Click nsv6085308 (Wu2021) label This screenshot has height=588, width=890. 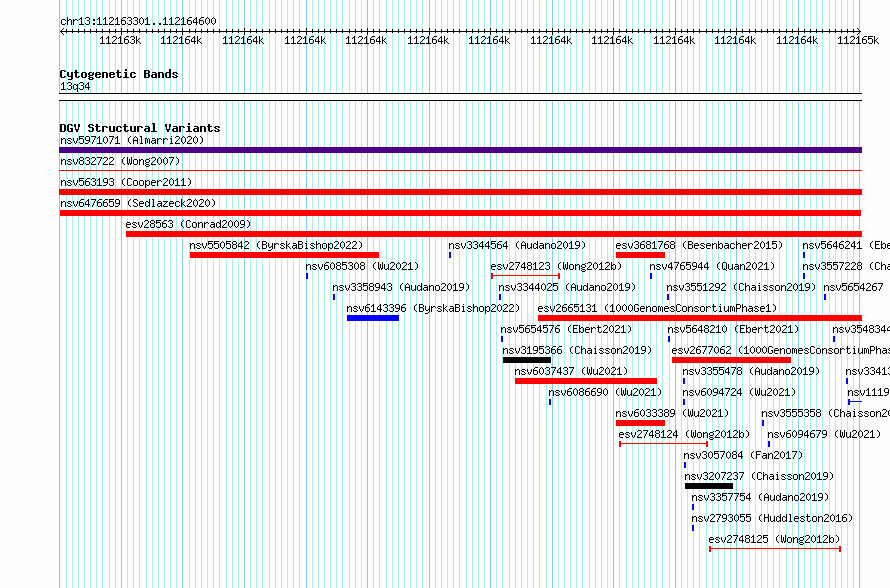tap(362, 266)
